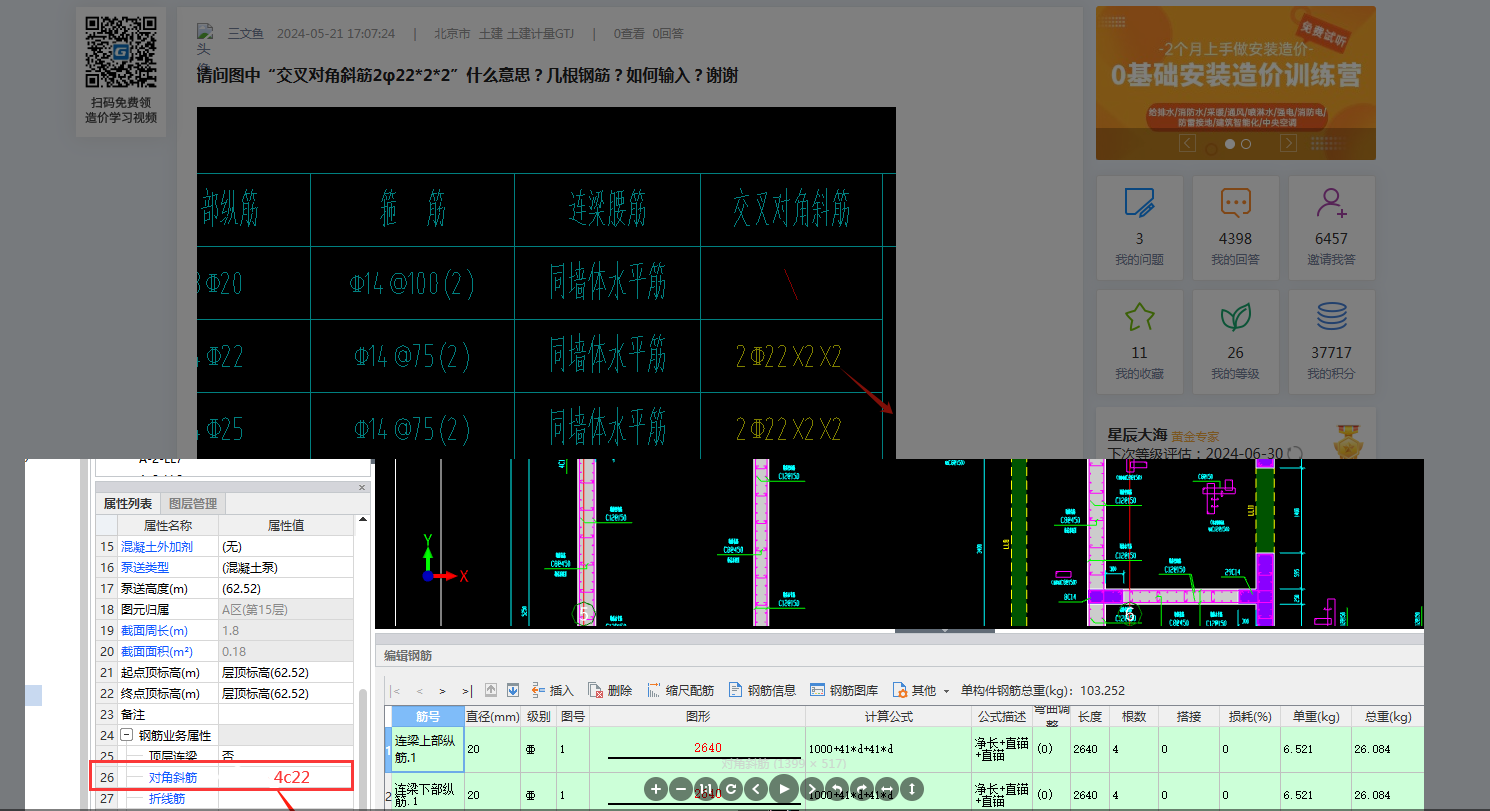
Task: Start the slideshow play button
Action: click(x=784, y=789)
